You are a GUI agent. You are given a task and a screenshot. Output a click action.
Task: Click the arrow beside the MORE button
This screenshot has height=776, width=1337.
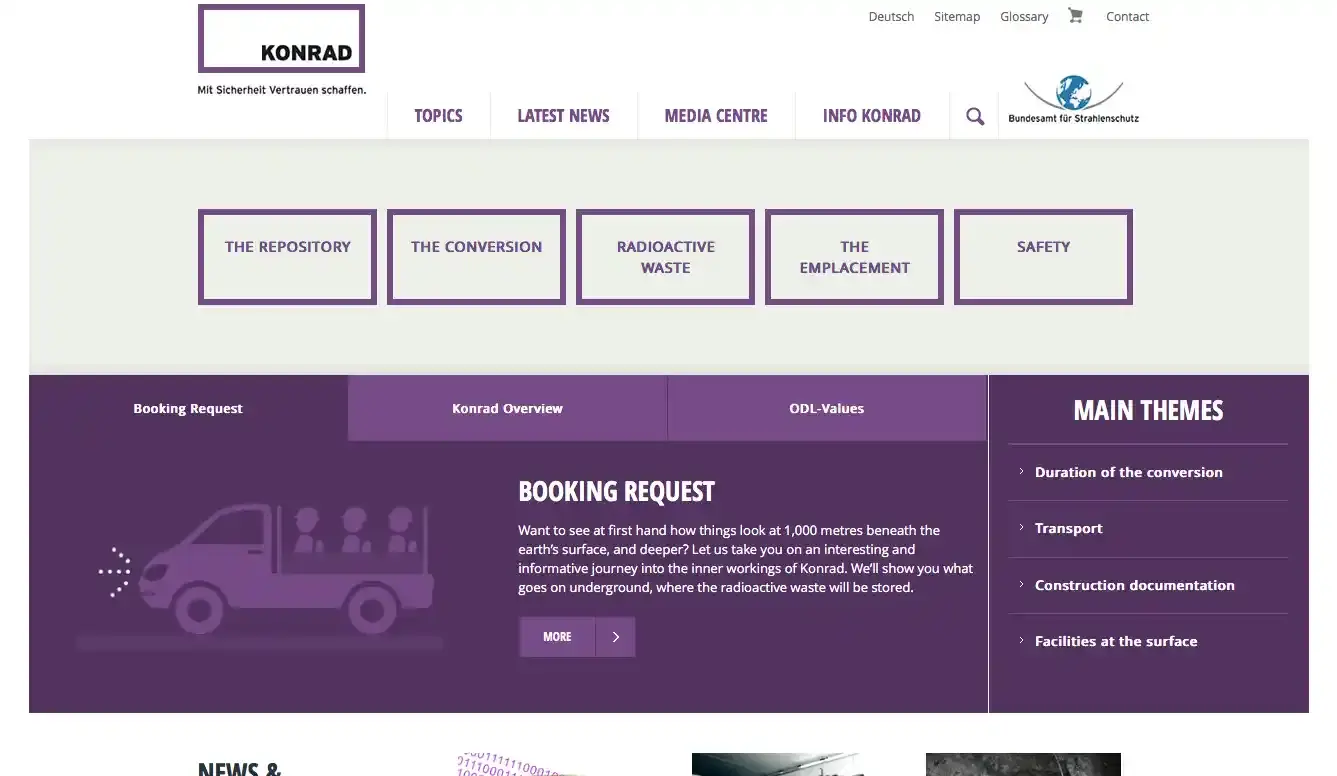615,637
